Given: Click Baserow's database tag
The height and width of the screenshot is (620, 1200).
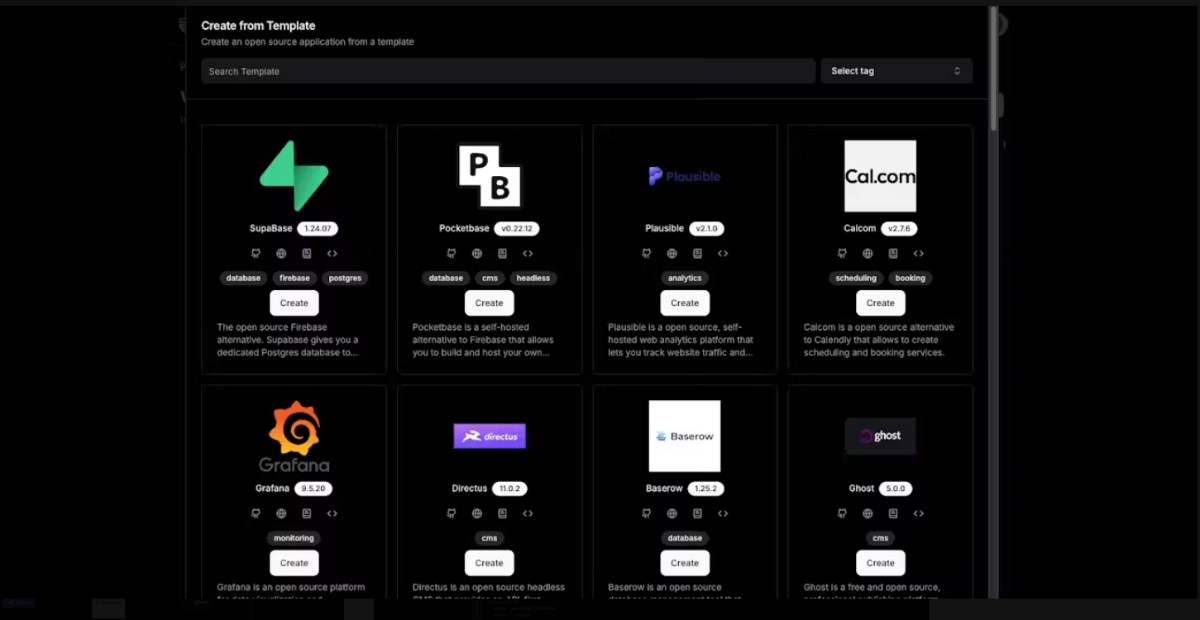Looking at the screenshot, I should coord(685,538).
